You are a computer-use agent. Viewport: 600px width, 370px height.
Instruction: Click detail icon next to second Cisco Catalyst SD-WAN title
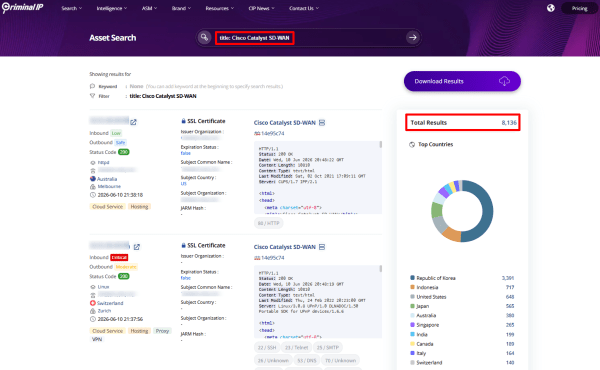pos(322,247)
